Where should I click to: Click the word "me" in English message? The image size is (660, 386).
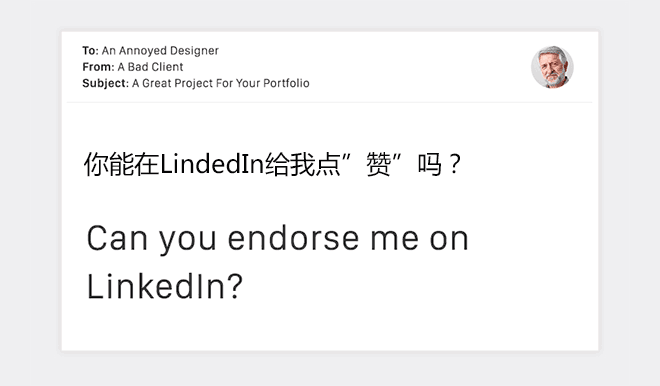tap(394, 240)
